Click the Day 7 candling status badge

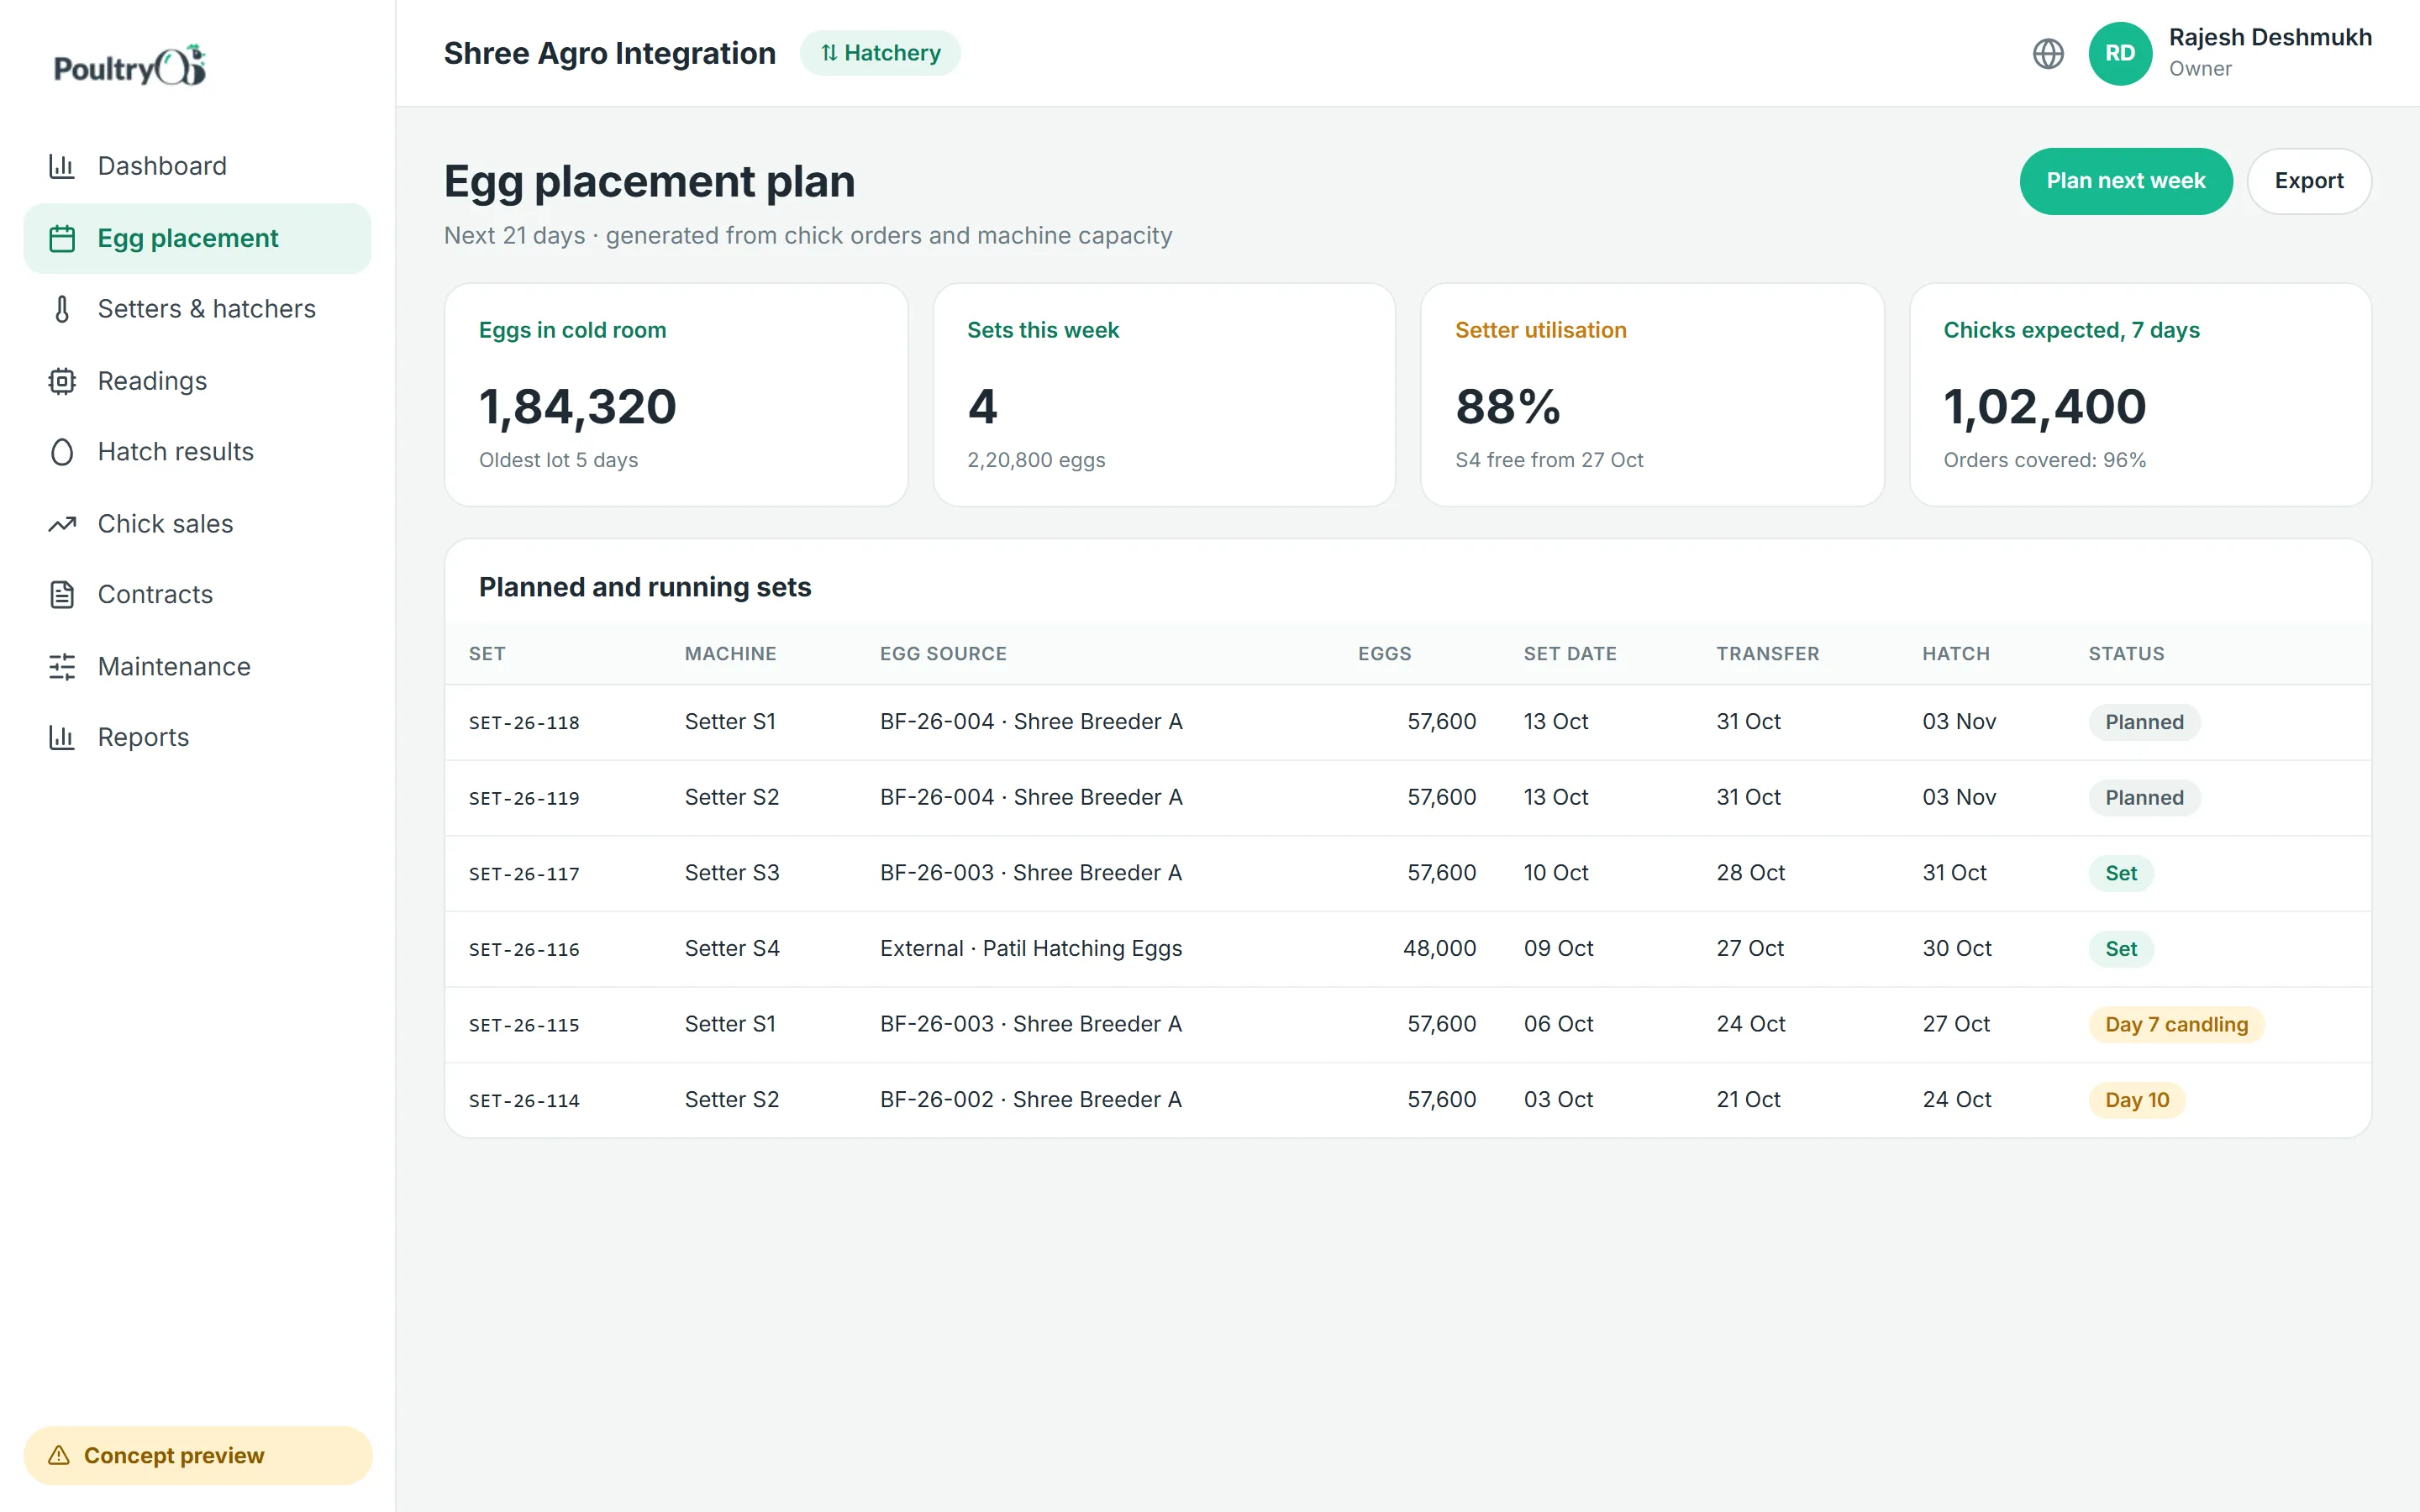[2176, 1024]
